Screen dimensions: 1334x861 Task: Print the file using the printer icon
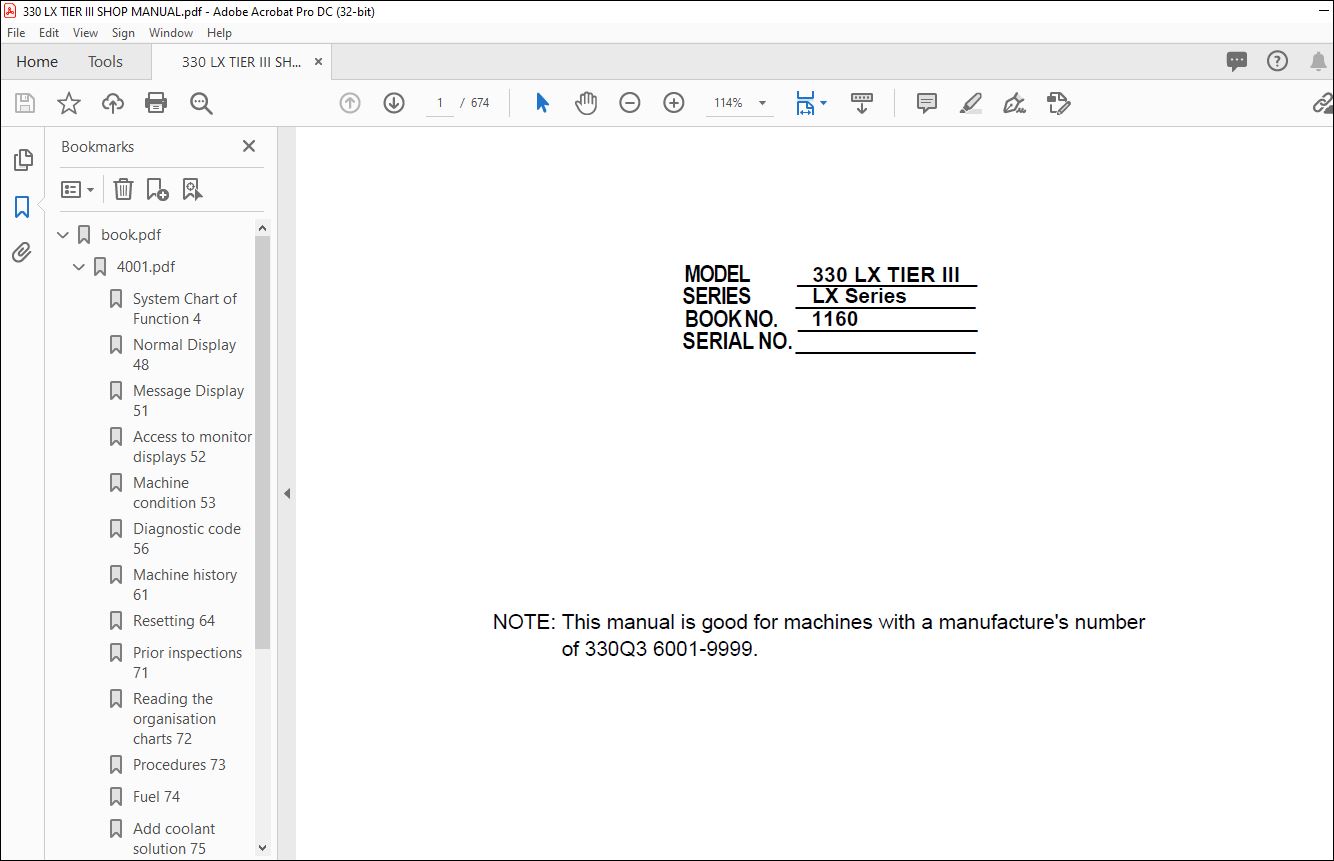tap(156, 103)
